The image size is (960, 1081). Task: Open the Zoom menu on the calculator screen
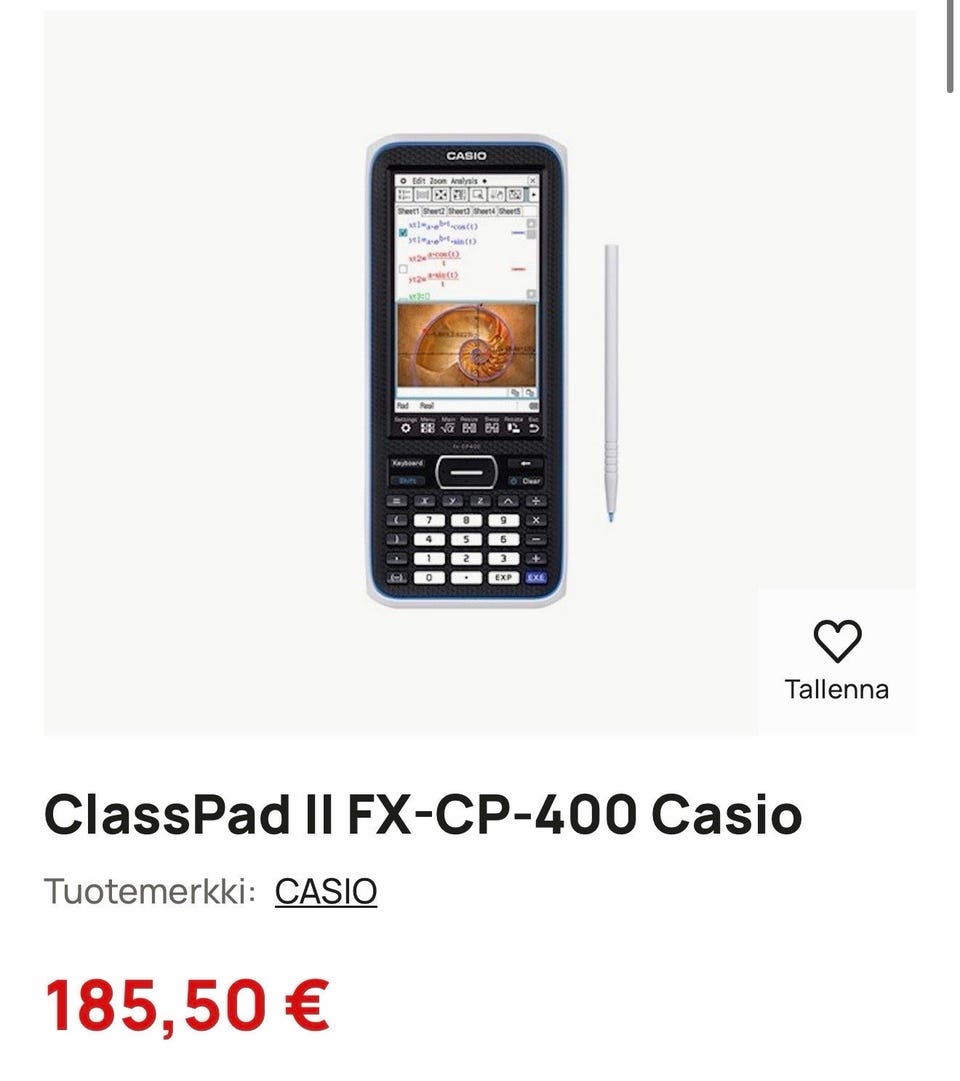438,181
